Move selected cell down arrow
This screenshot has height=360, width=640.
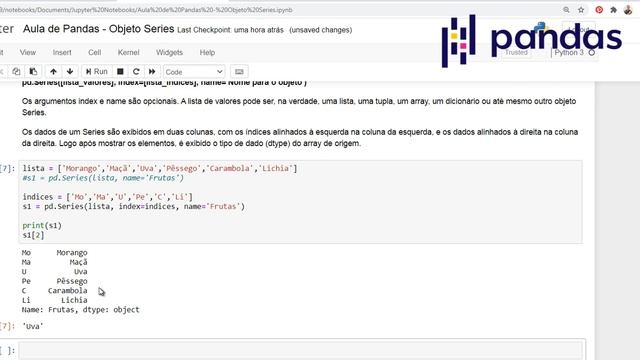(x=70, y=71)
